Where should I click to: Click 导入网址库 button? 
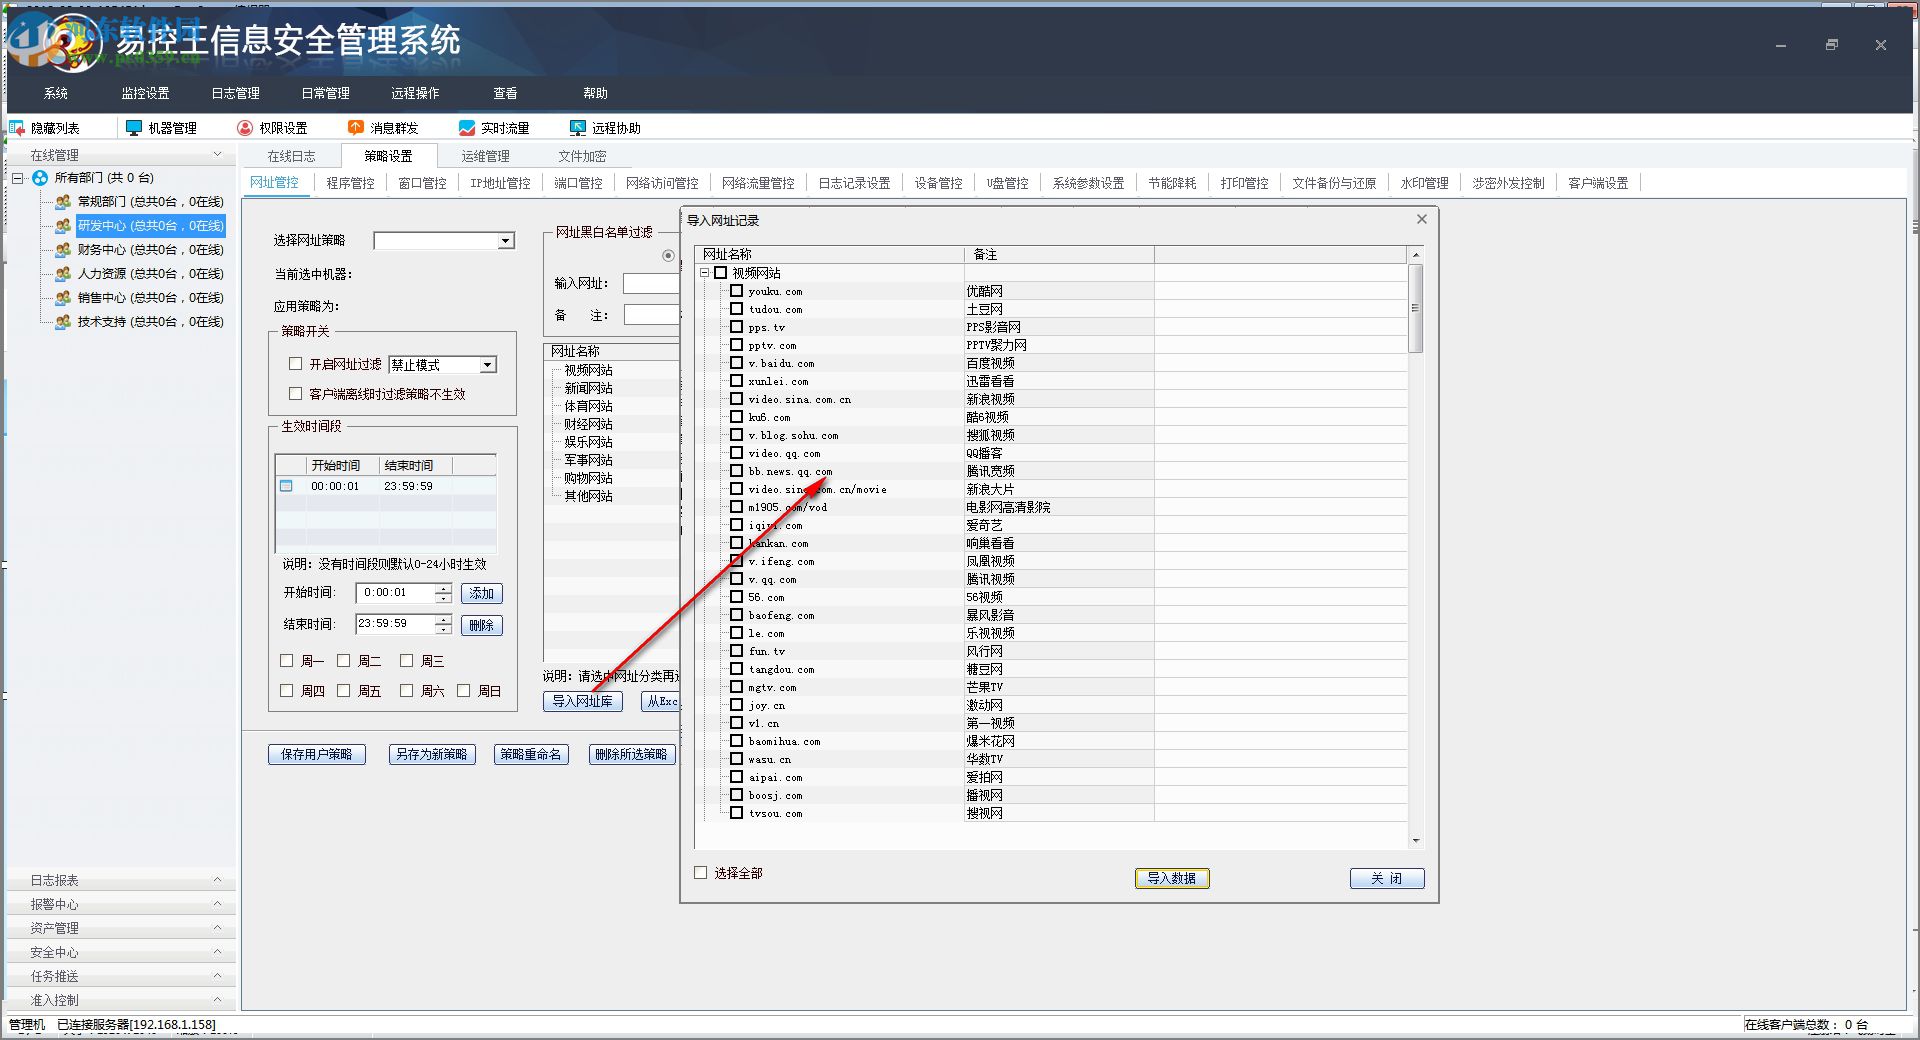tap(583, 701)
